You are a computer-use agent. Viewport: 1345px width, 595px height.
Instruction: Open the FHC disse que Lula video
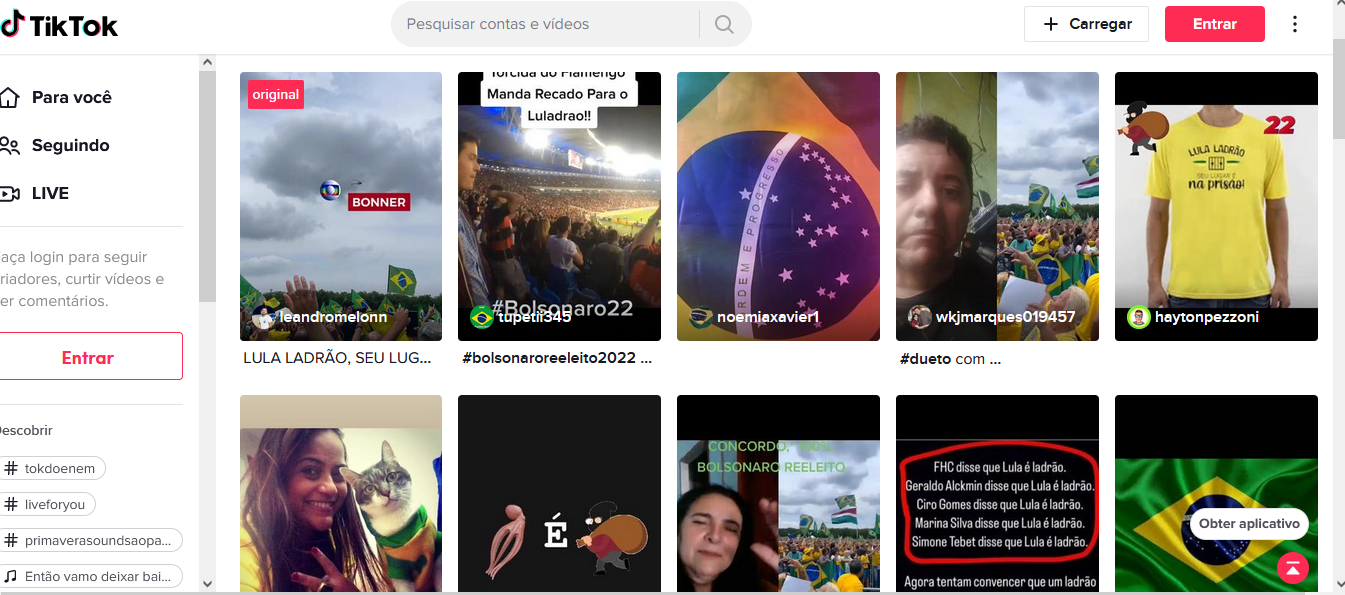point(997,493)
